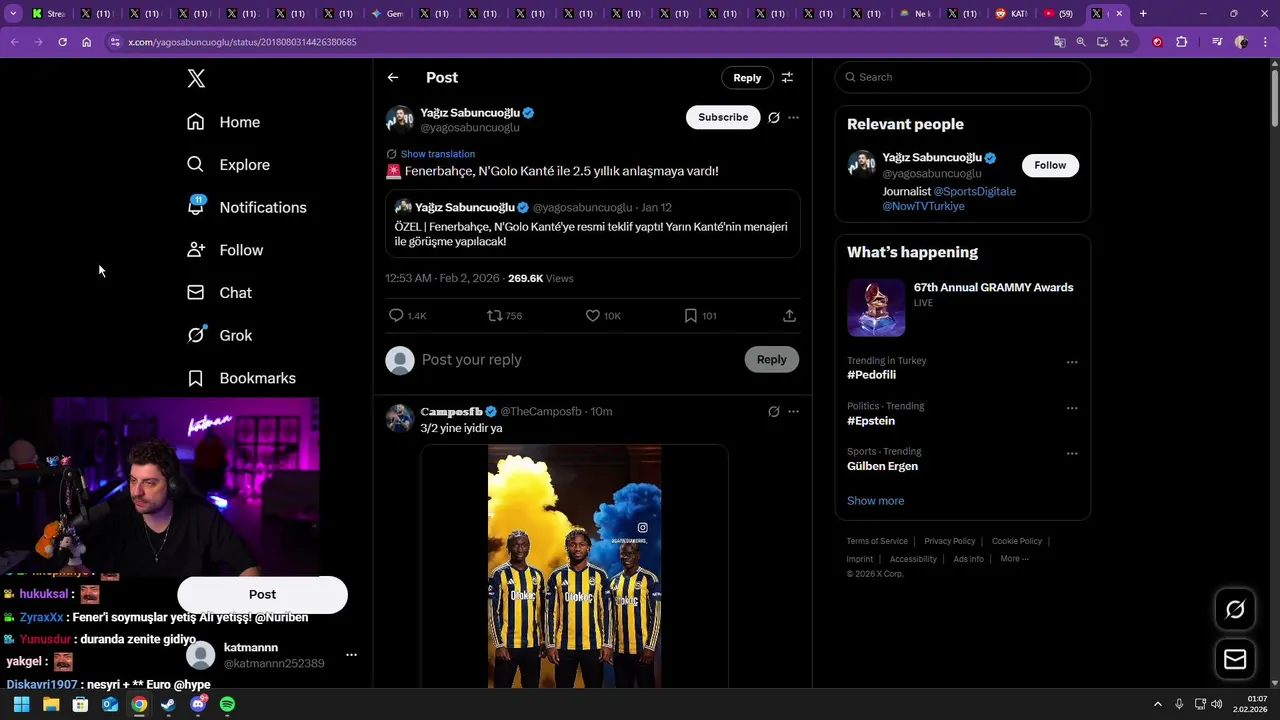This screenshot has width=1280, height=720.
Task: Switch to YouTube tab showing (59)
Action: pos(1059,14)
